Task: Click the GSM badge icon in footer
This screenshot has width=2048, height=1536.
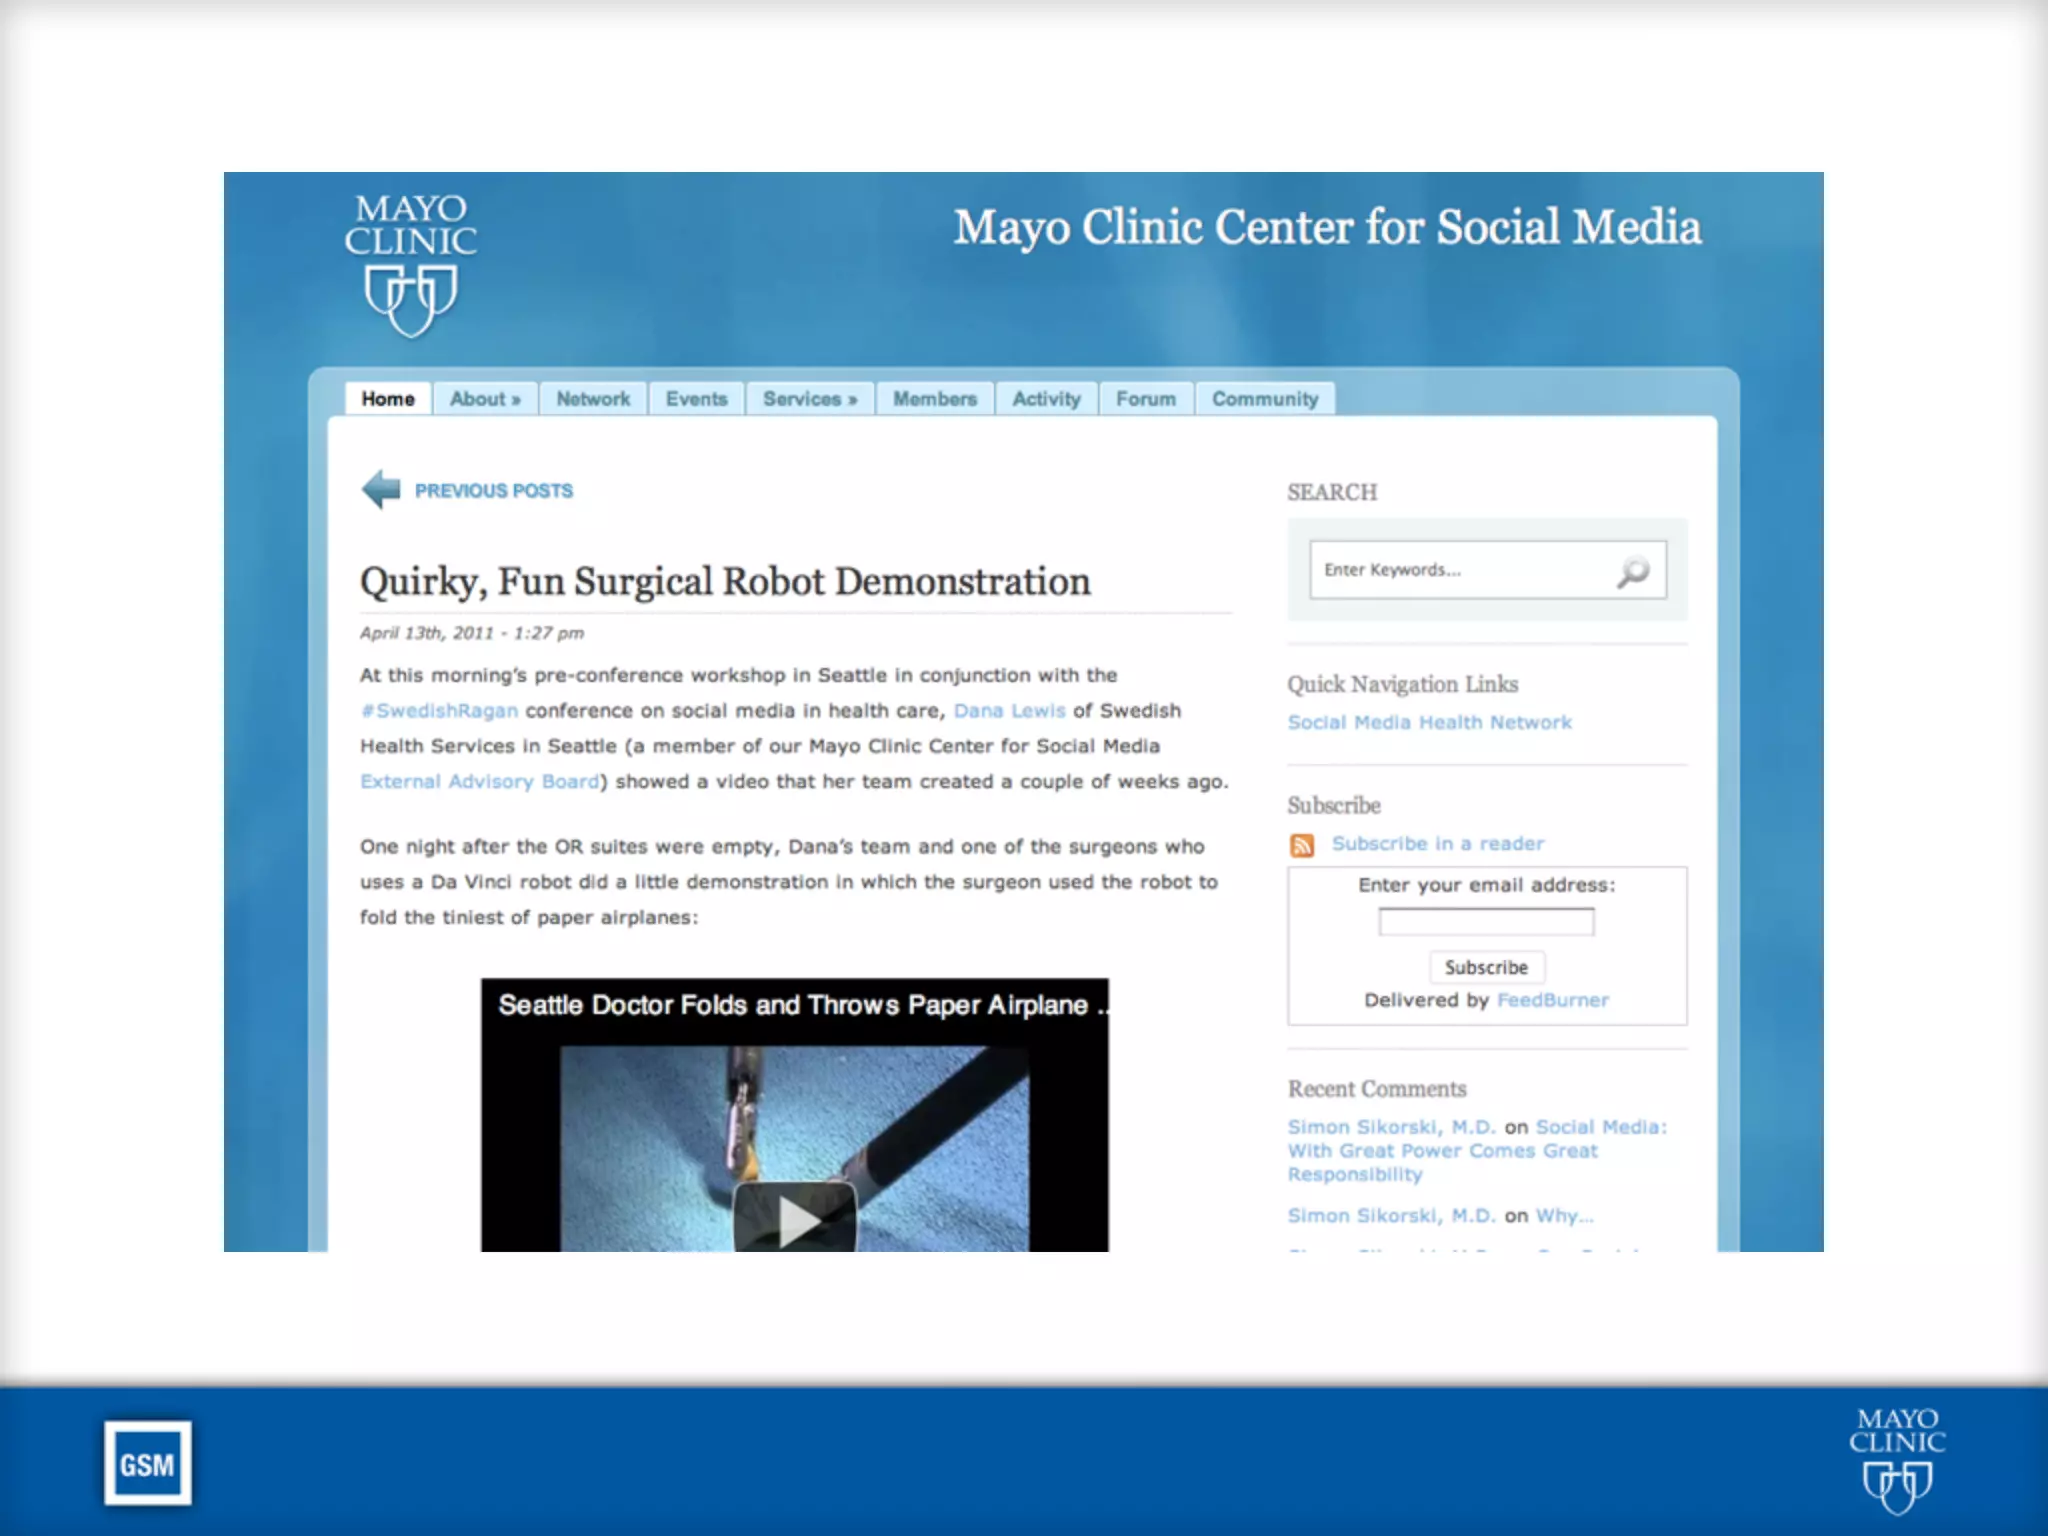Action: [x=147, y=1464]
